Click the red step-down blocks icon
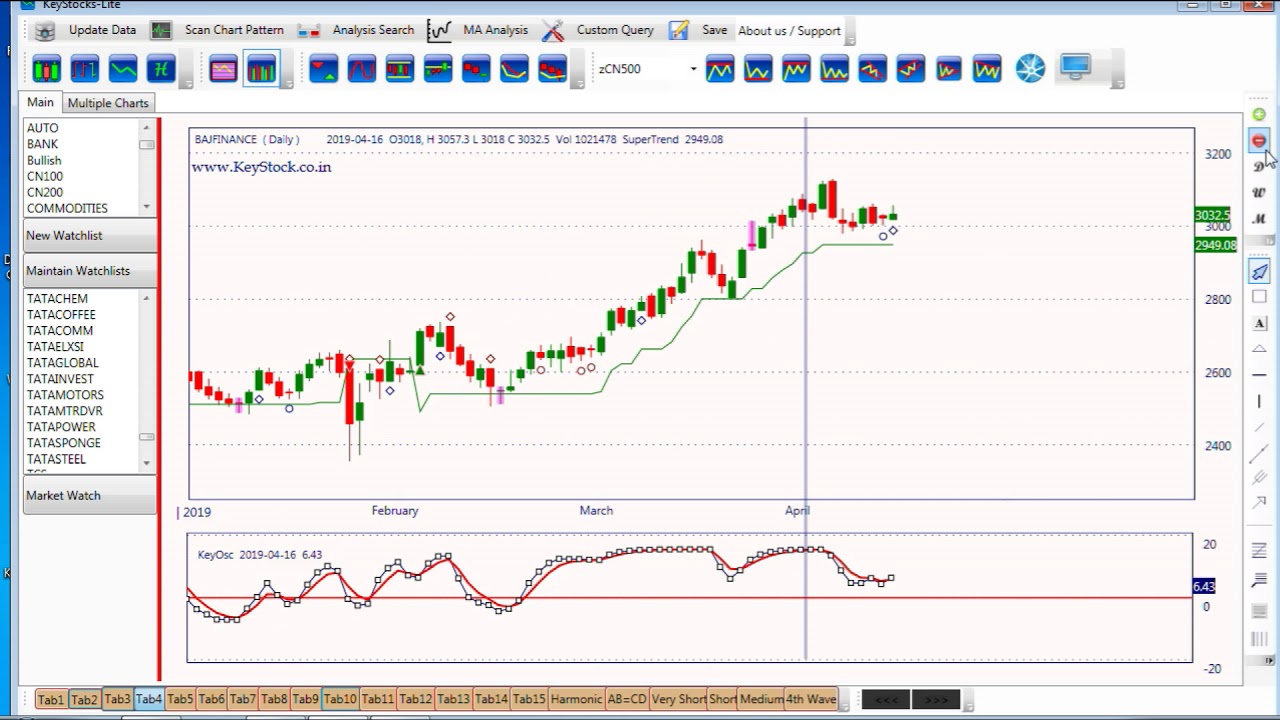The image size is (1280, 720). coord(551,69)
